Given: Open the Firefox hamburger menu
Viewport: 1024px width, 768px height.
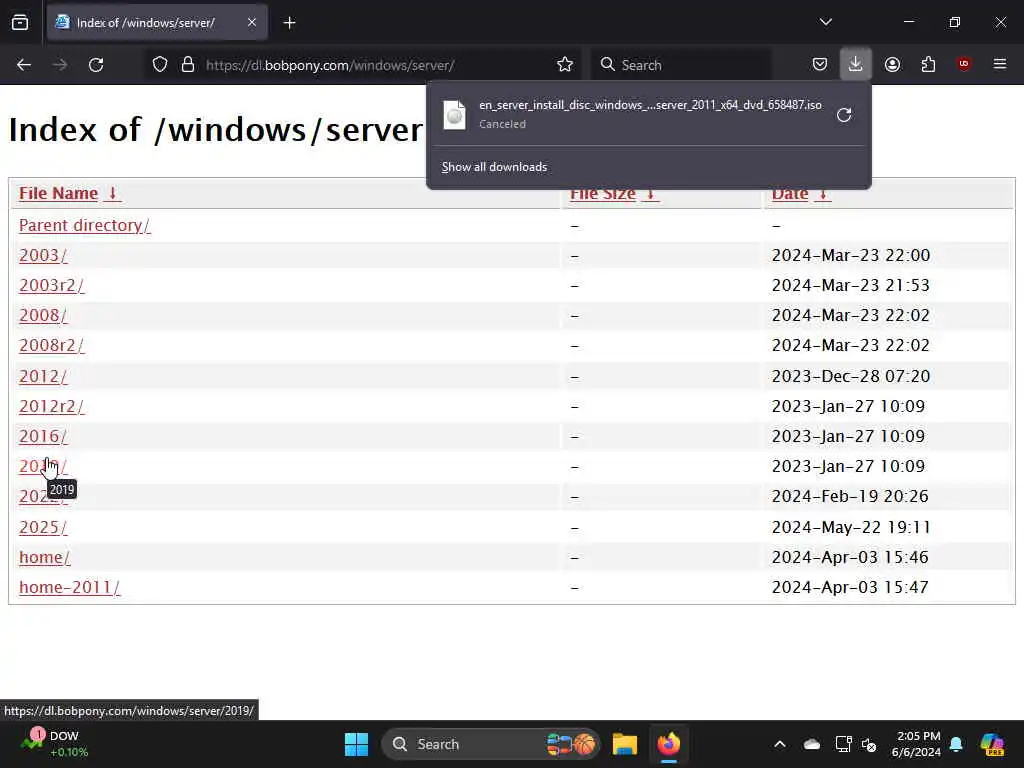Looking at the screenshot, I should point(1000,64).
